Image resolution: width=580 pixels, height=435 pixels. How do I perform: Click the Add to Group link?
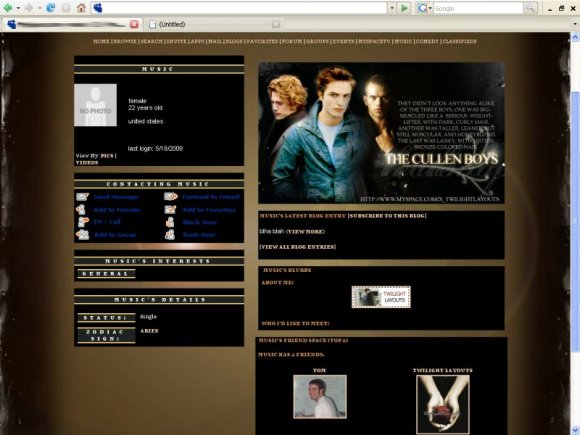pyautogui.click(x=115, y=235)
